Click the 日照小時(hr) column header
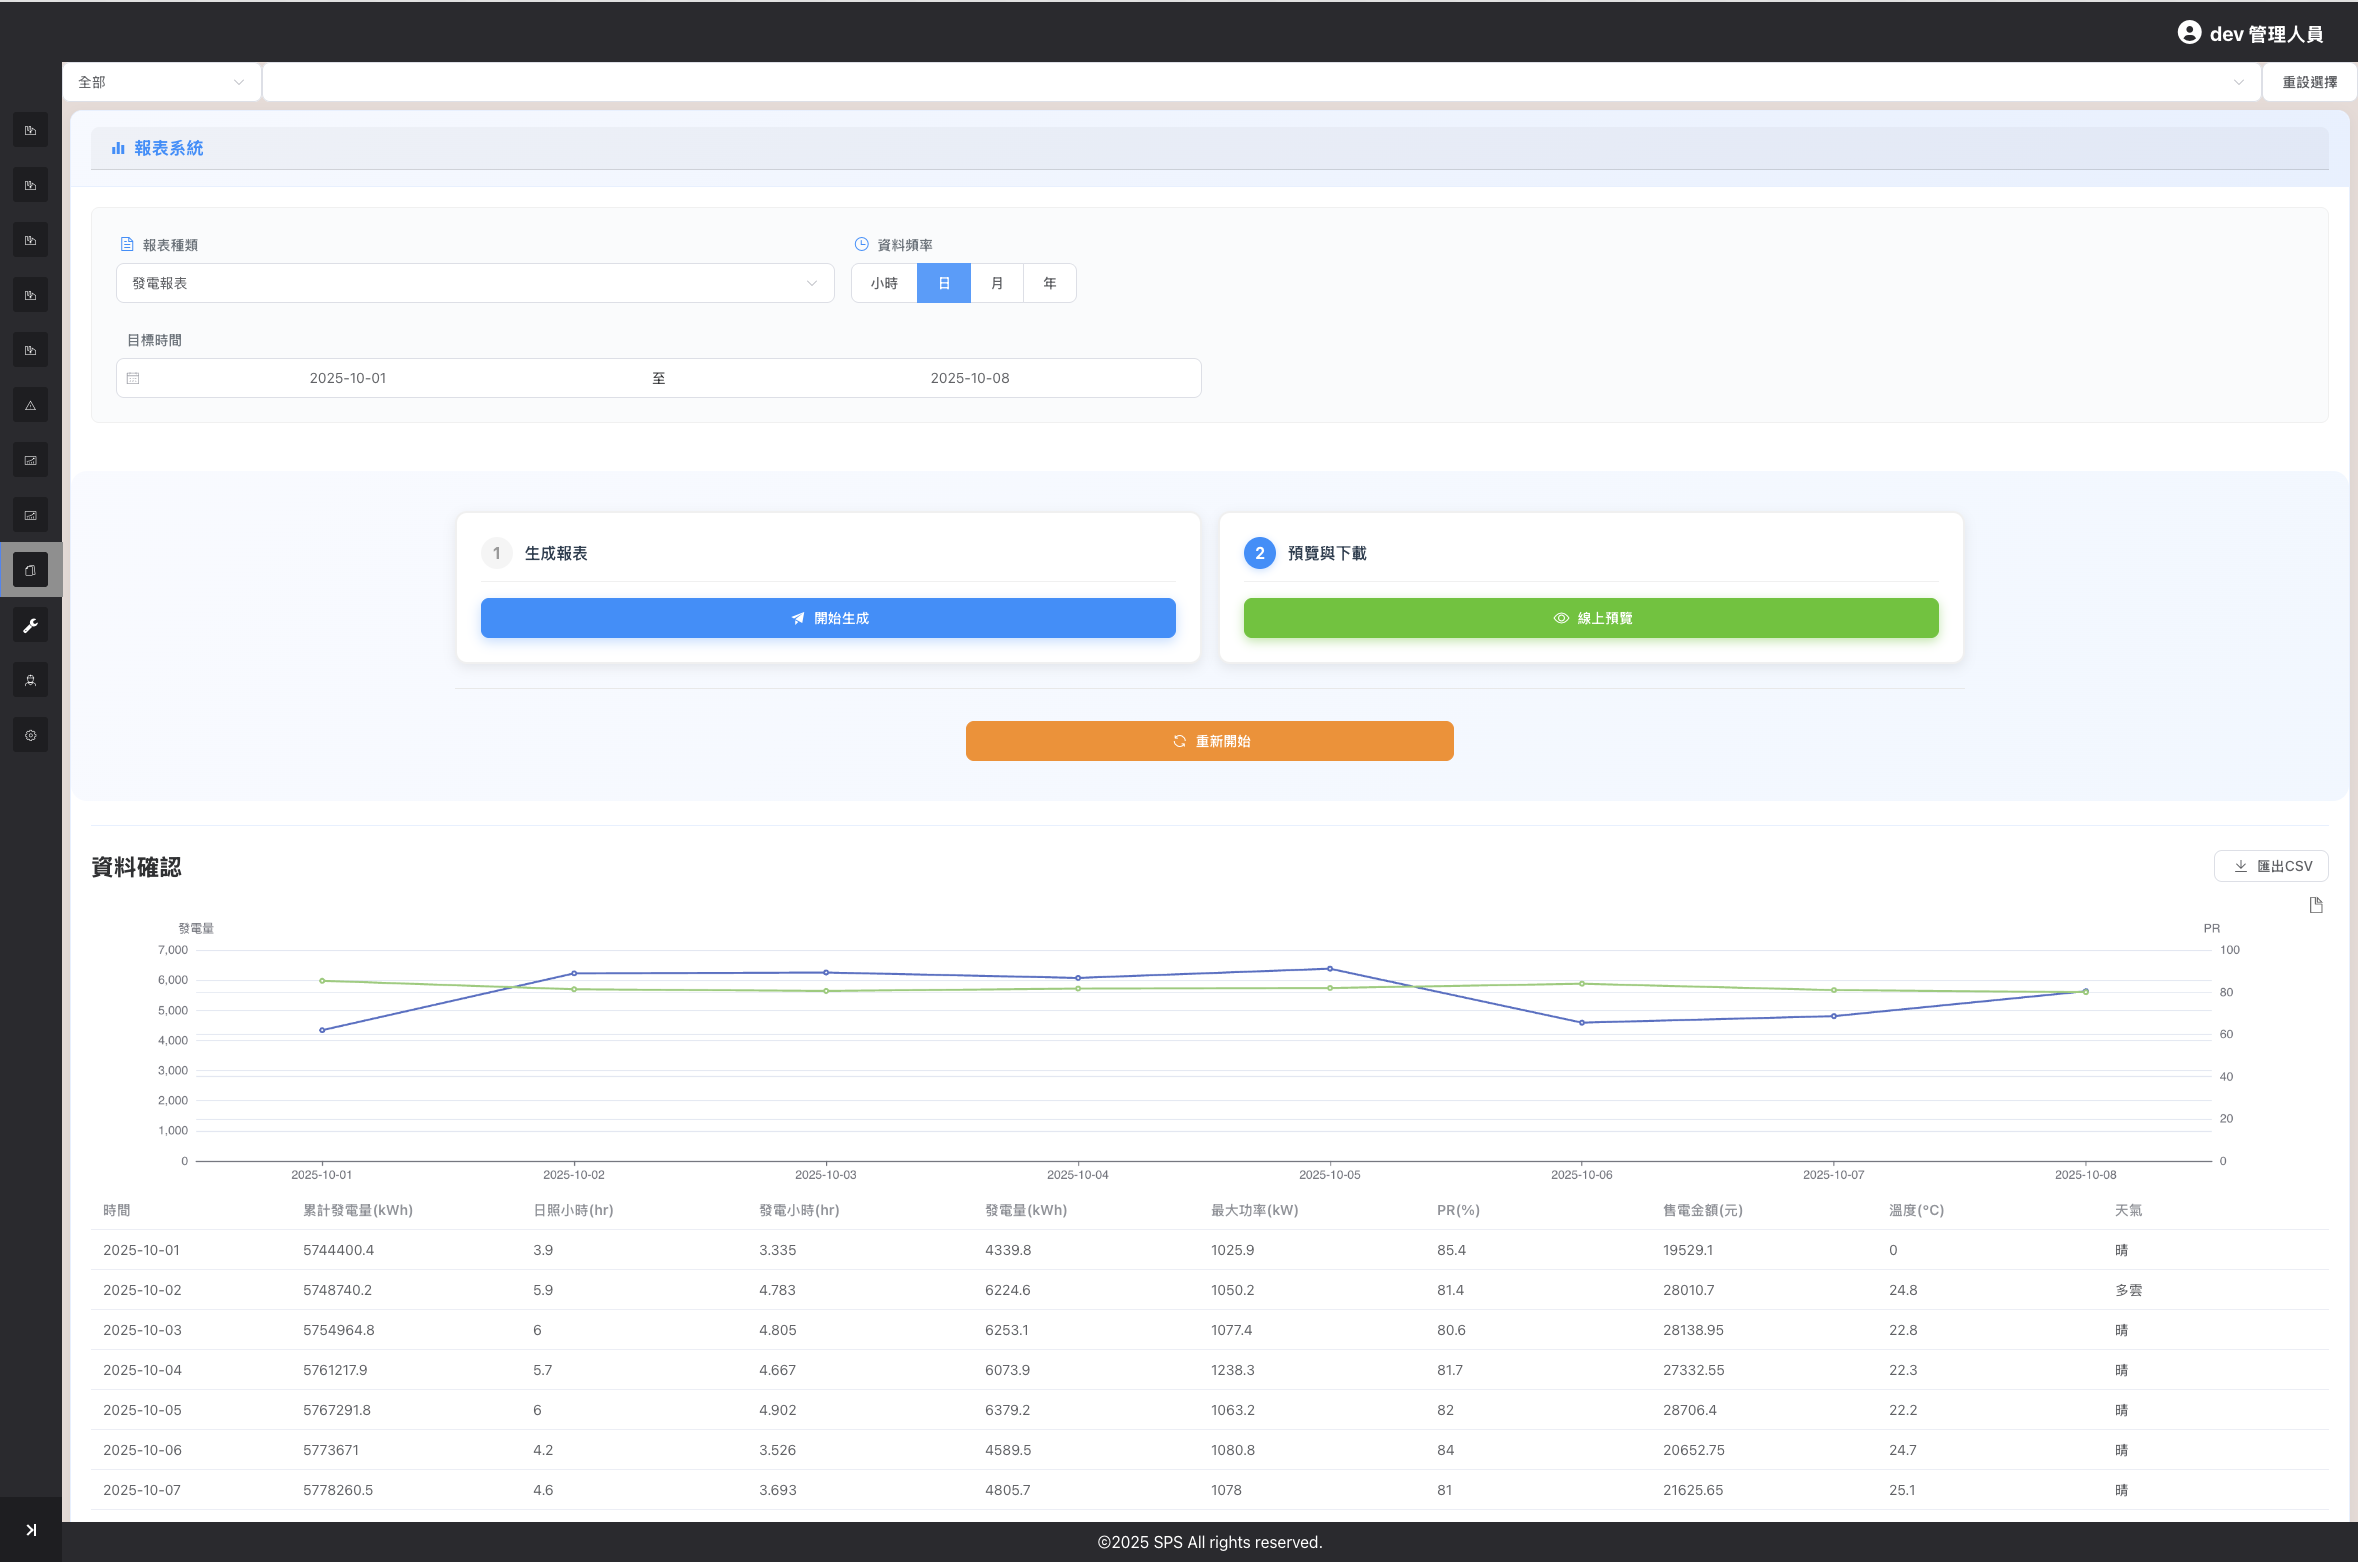 (x=573, y=1210)
